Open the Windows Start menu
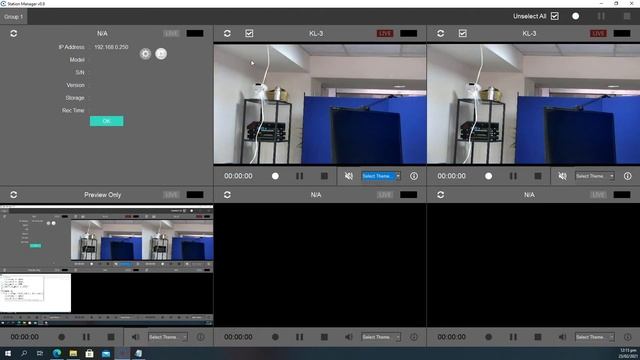Image resolution: width=640 pixels, height=360 pixels. 8,353
